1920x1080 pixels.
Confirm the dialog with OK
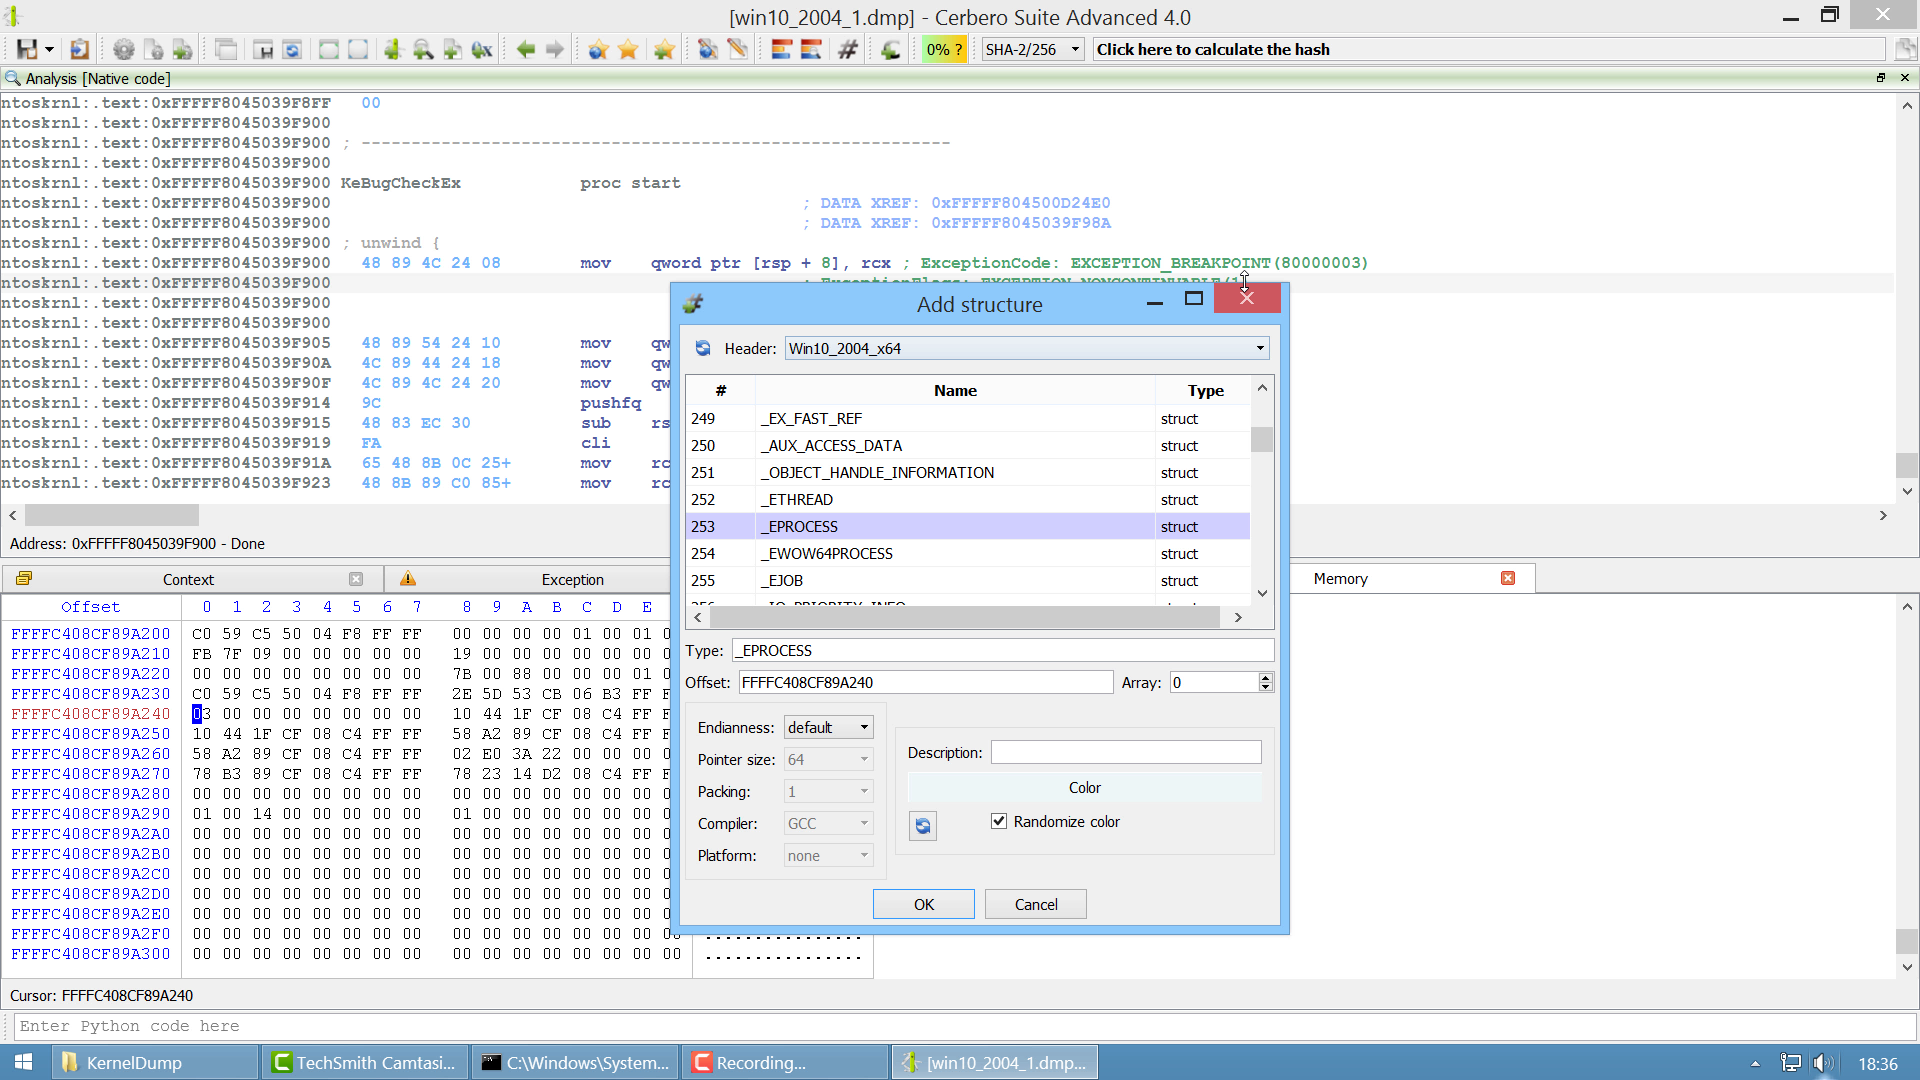924,904
